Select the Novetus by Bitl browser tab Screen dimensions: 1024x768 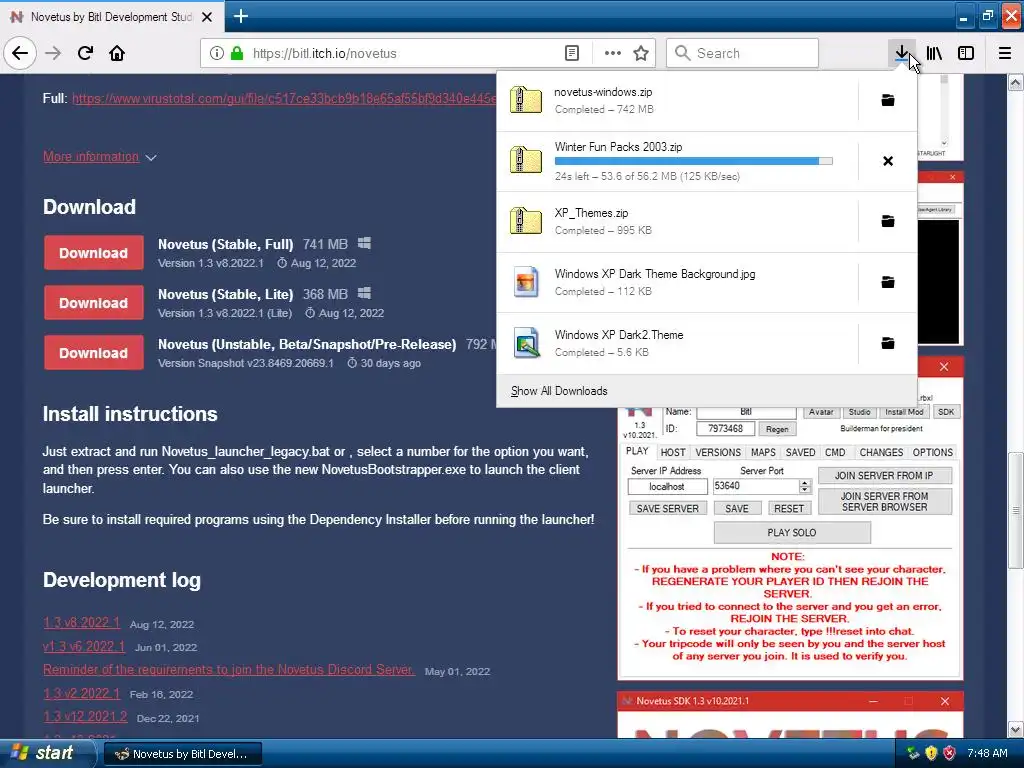[111, 17]
